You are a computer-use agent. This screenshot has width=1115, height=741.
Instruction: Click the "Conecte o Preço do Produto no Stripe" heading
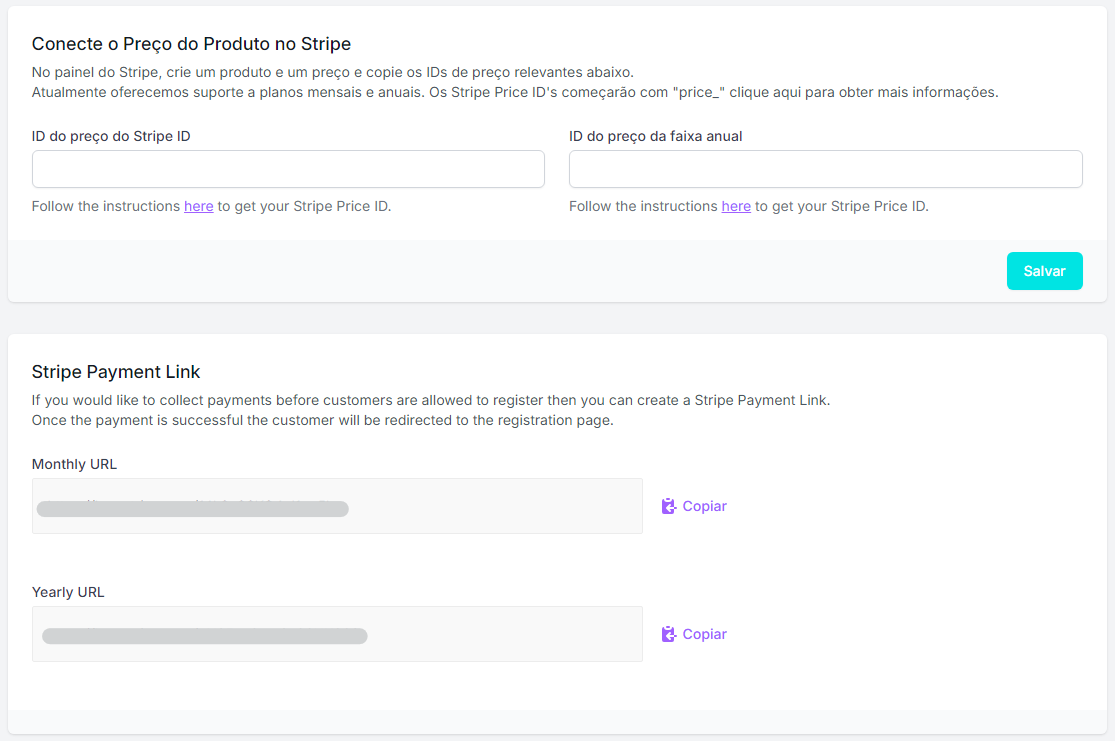tap(191, 44)
